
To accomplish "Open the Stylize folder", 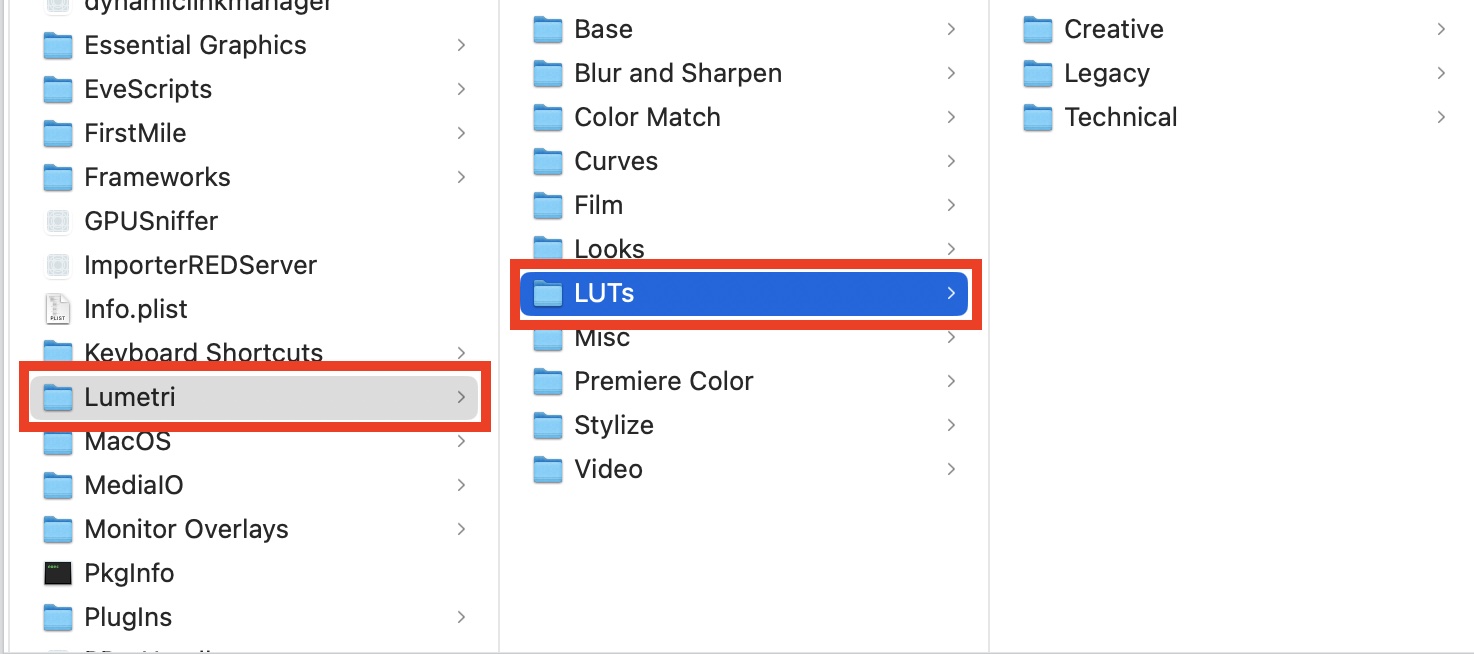I will [613, 425].
